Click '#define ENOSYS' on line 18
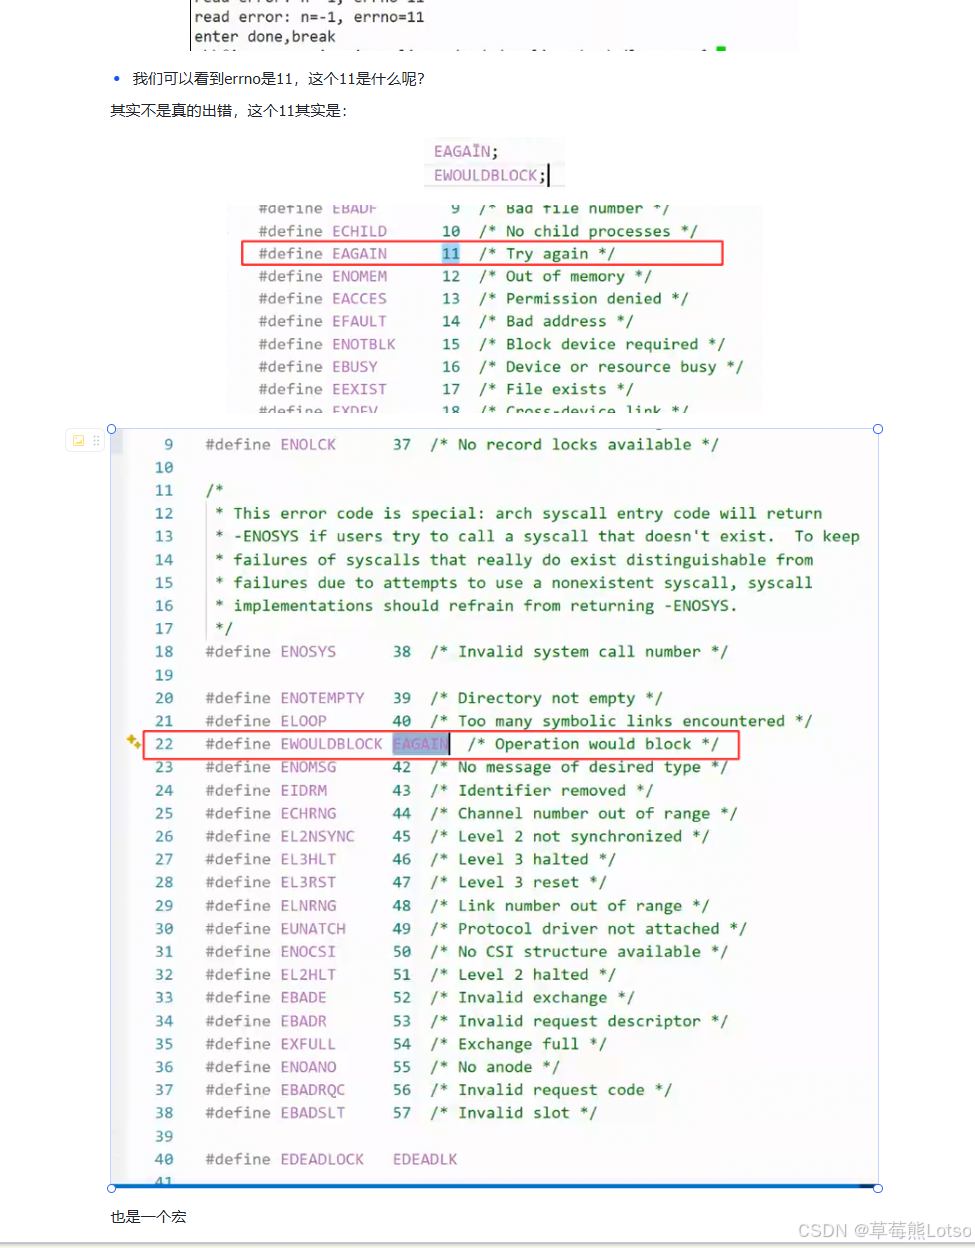This screenshot has height=1248, width=975. [271, 652]
